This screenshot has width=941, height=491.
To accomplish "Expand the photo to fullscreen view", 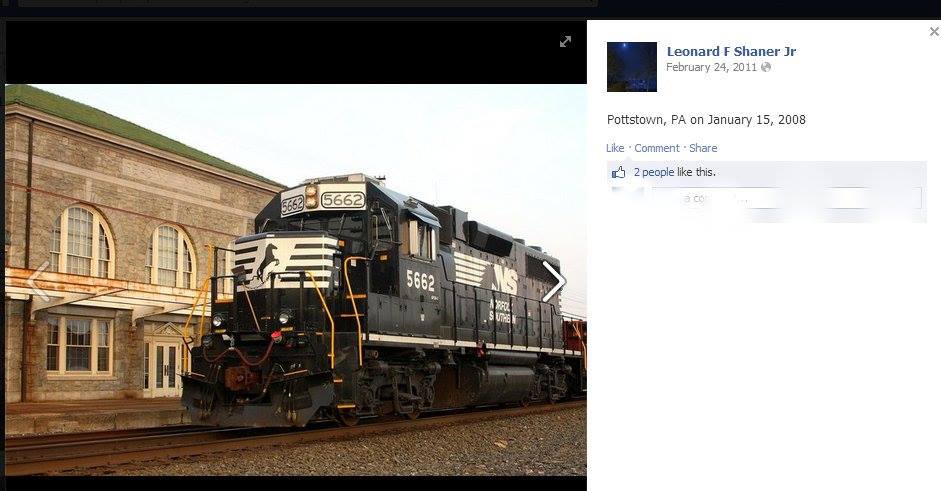I will [x=565, y=41].
